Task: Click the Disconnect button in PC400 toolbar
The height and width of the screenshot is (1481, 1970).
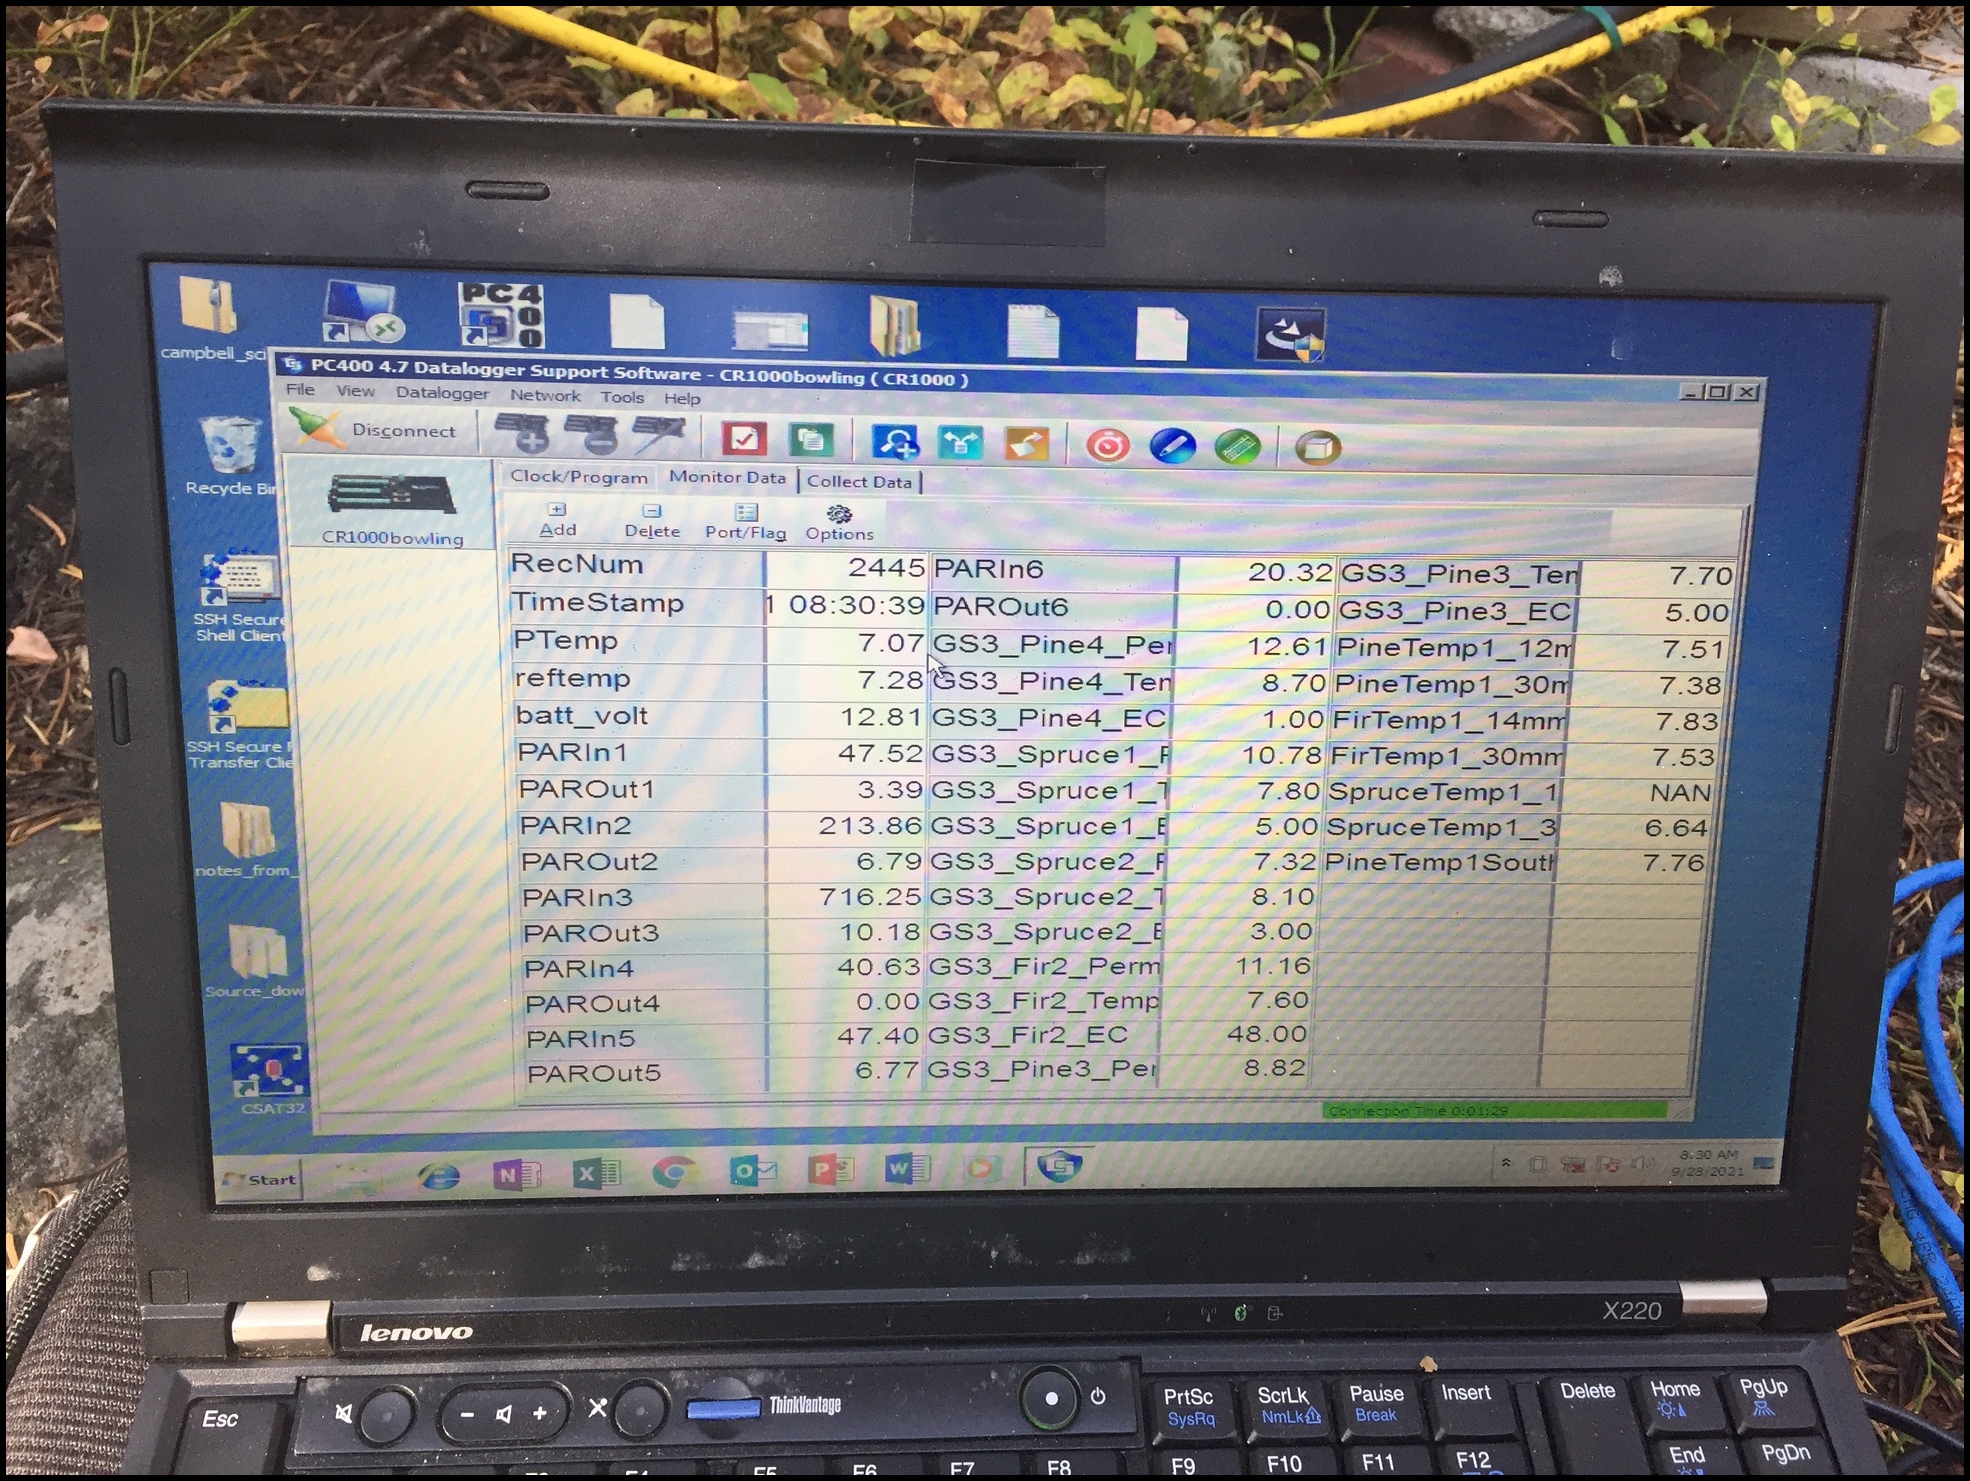Action: tap(373, 429)
